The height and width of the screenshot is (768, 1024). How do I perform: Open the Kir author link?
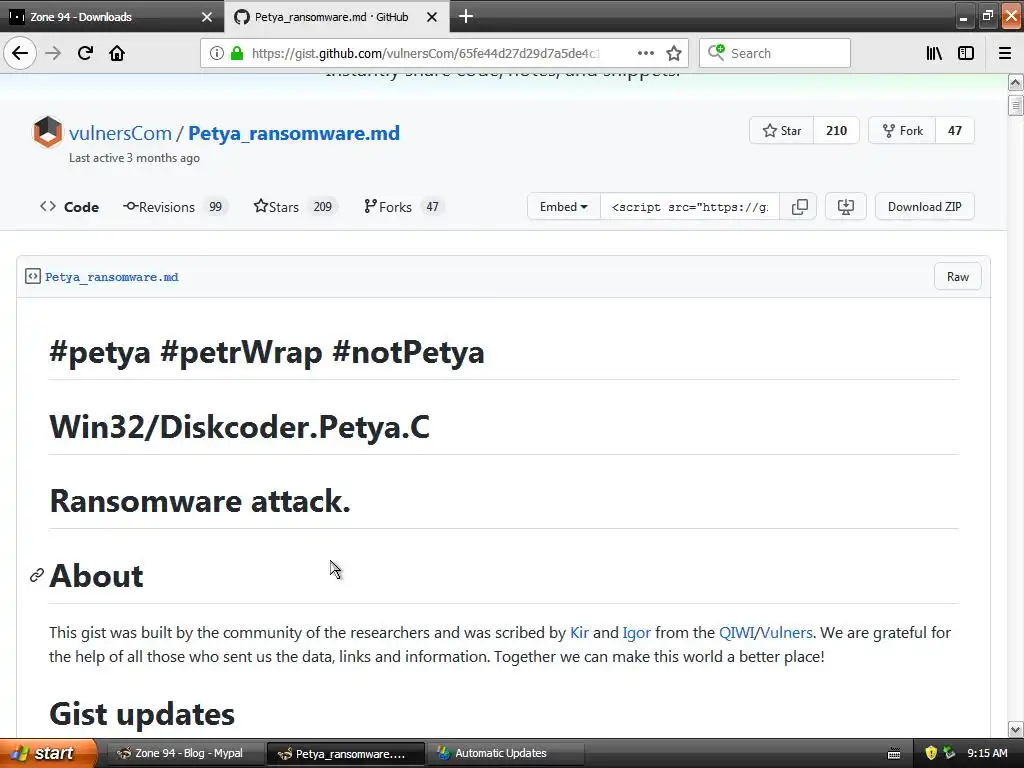579,633
